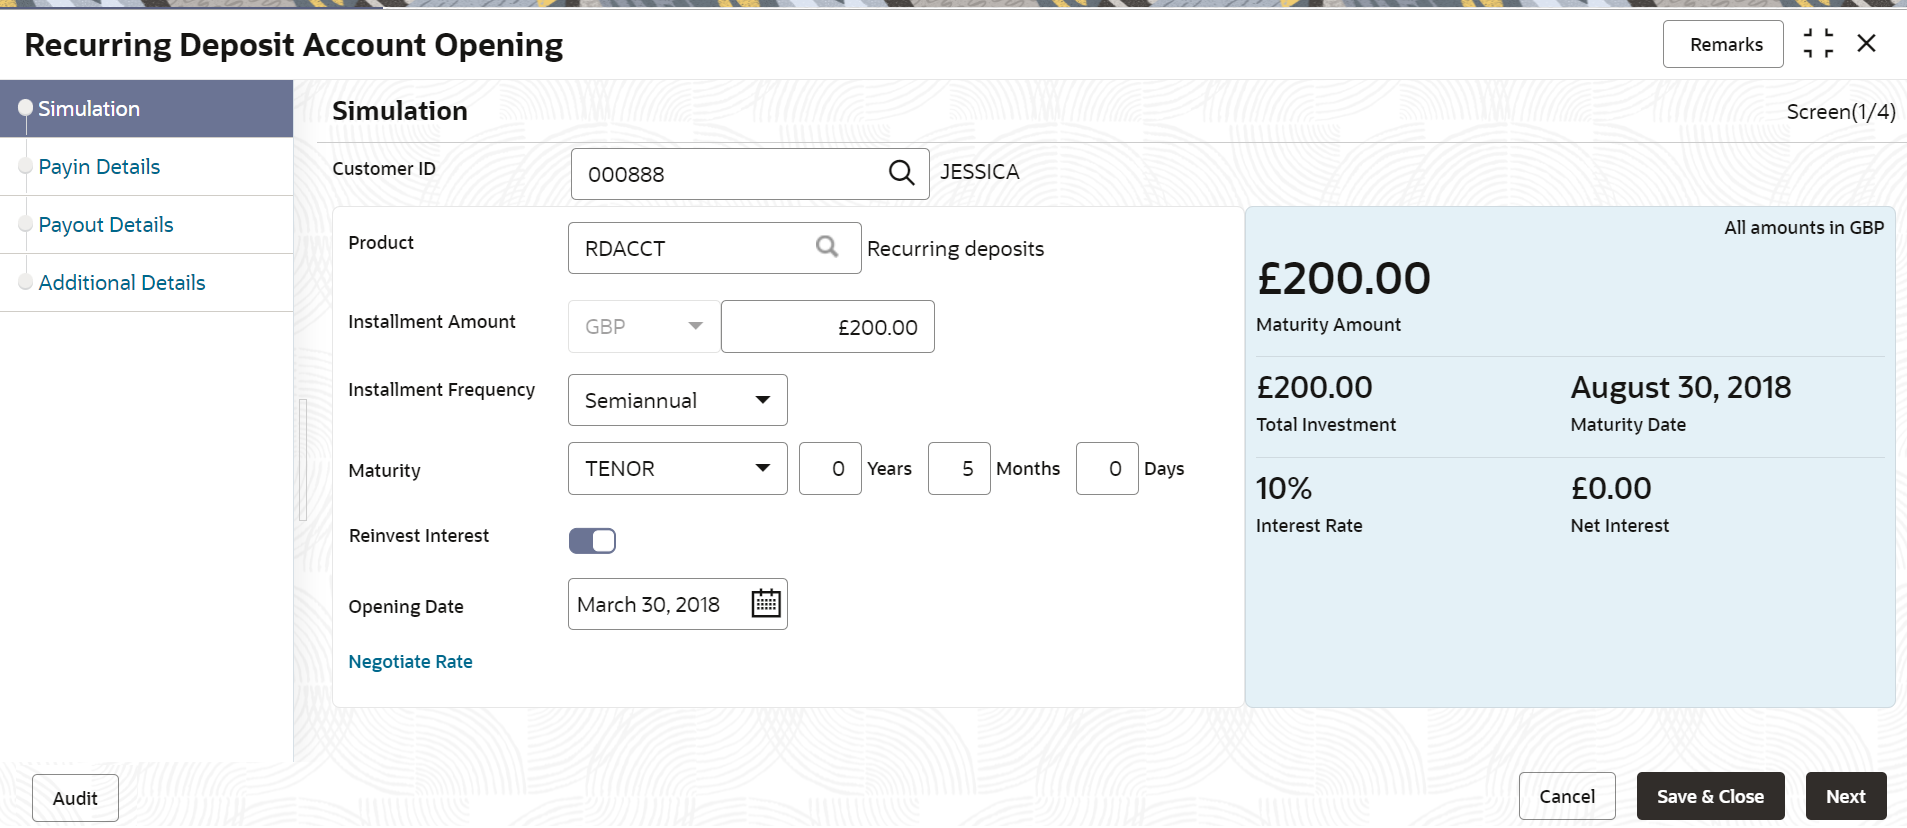Screen dimensions: 1907x828
Task: Go to Payin Details step
Action: 99,167
